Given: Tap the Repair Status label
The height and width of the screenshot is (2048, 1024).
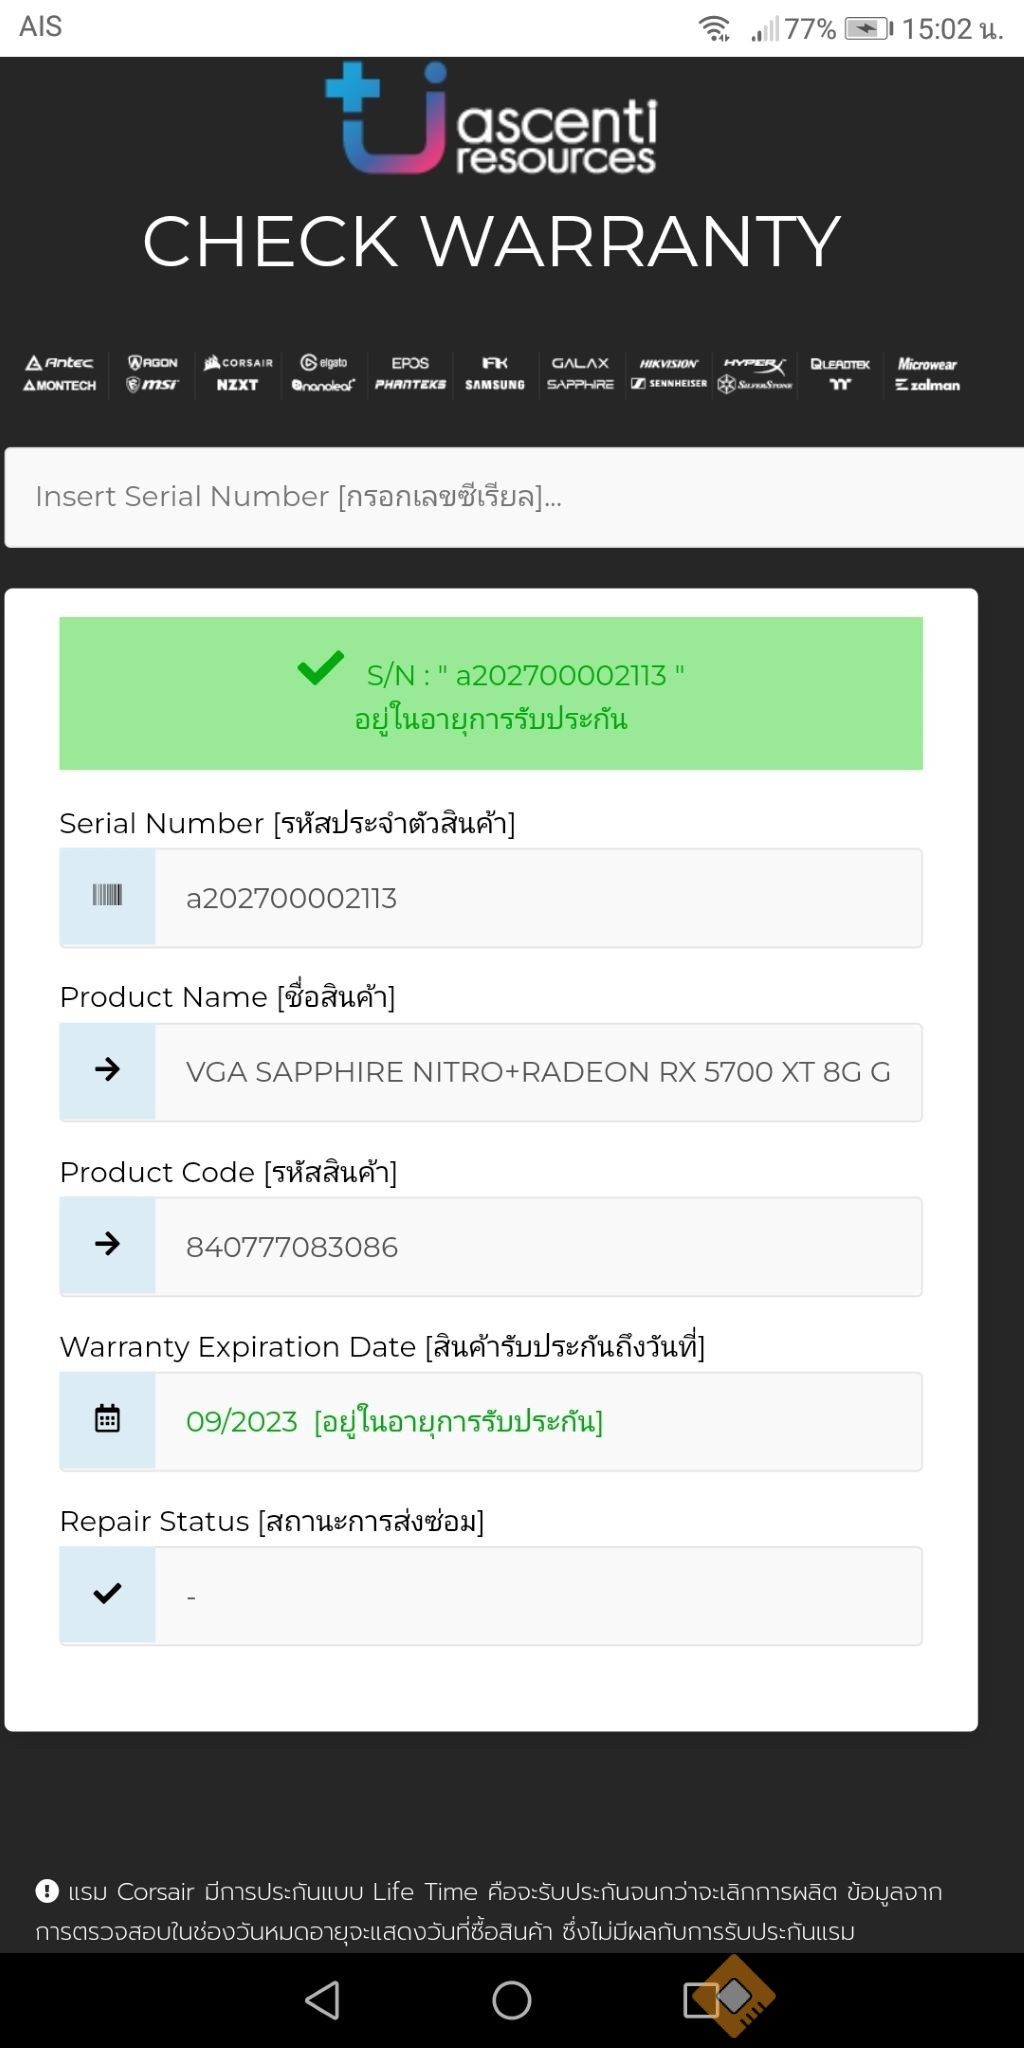Looking at the screenshot, I should point(272,1521).
